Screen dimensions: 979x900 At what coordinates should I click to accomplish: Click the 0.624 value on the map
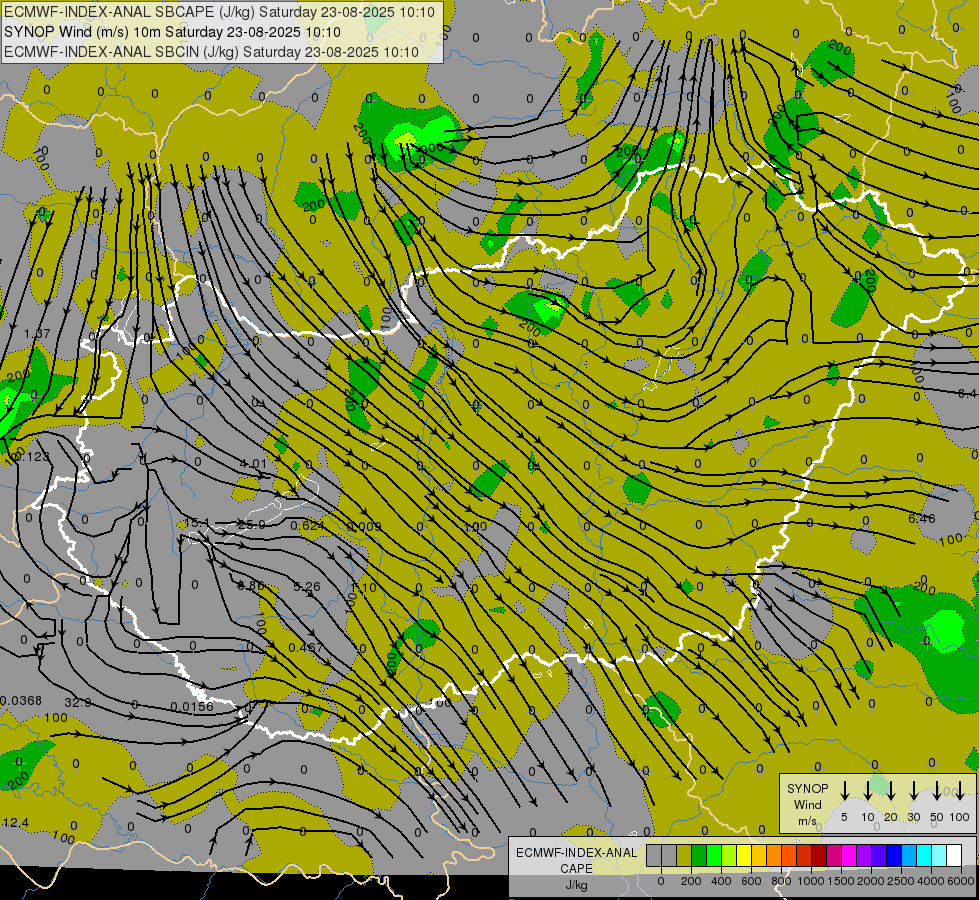[x=307, y=526]
